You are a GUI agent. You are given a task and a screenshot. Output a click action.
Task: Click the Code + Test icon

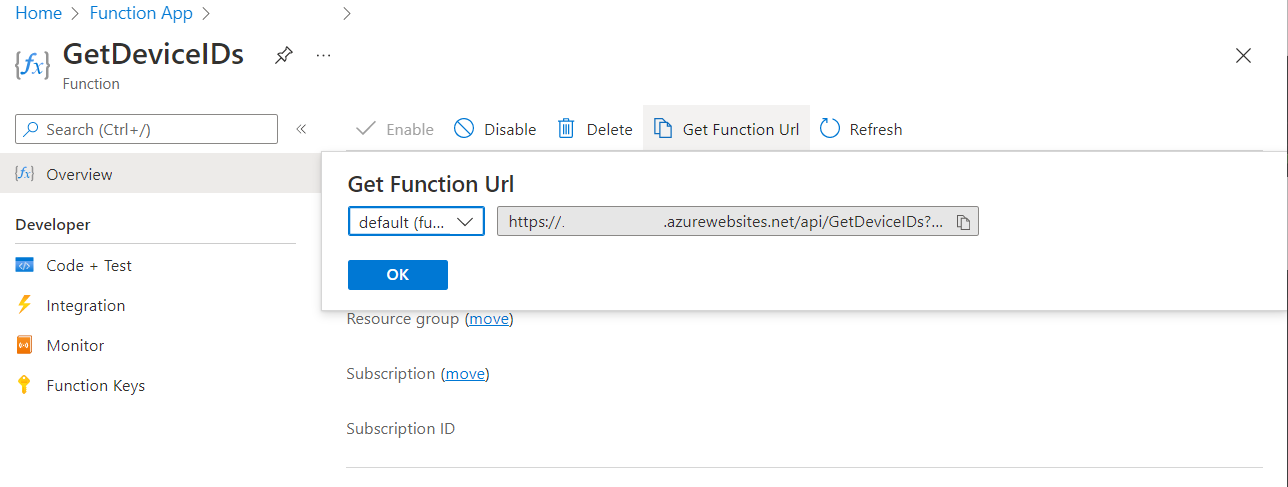tap(25, 265)
